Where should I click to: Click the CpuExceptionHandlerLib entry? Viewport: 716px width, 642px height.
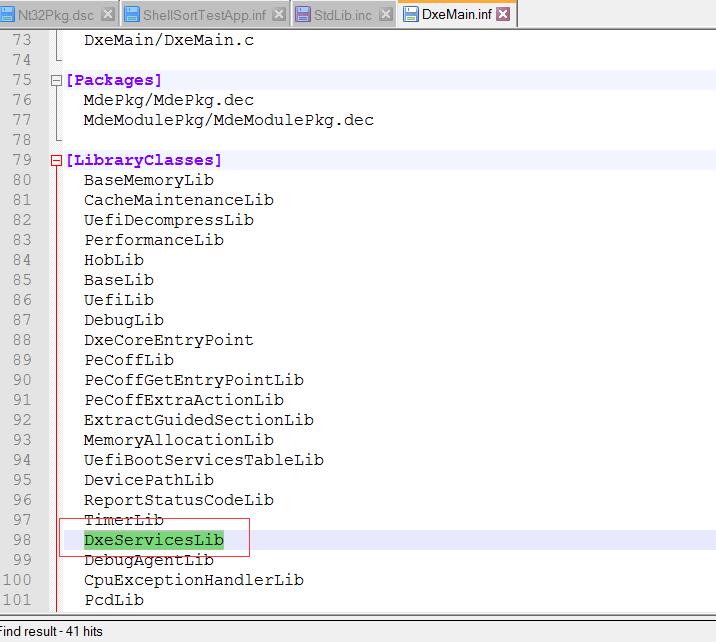pos(194,580)
